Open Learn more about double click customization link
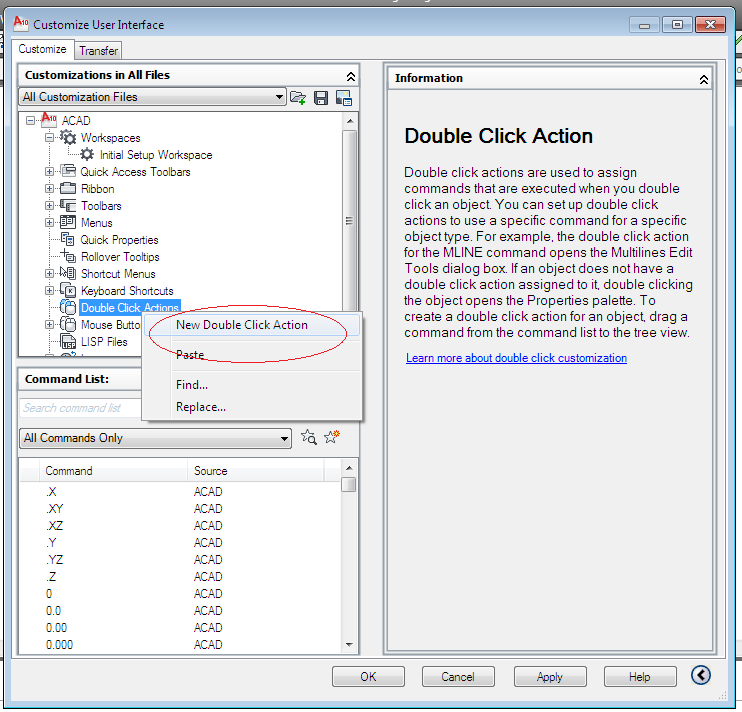 tap(516, 358)
